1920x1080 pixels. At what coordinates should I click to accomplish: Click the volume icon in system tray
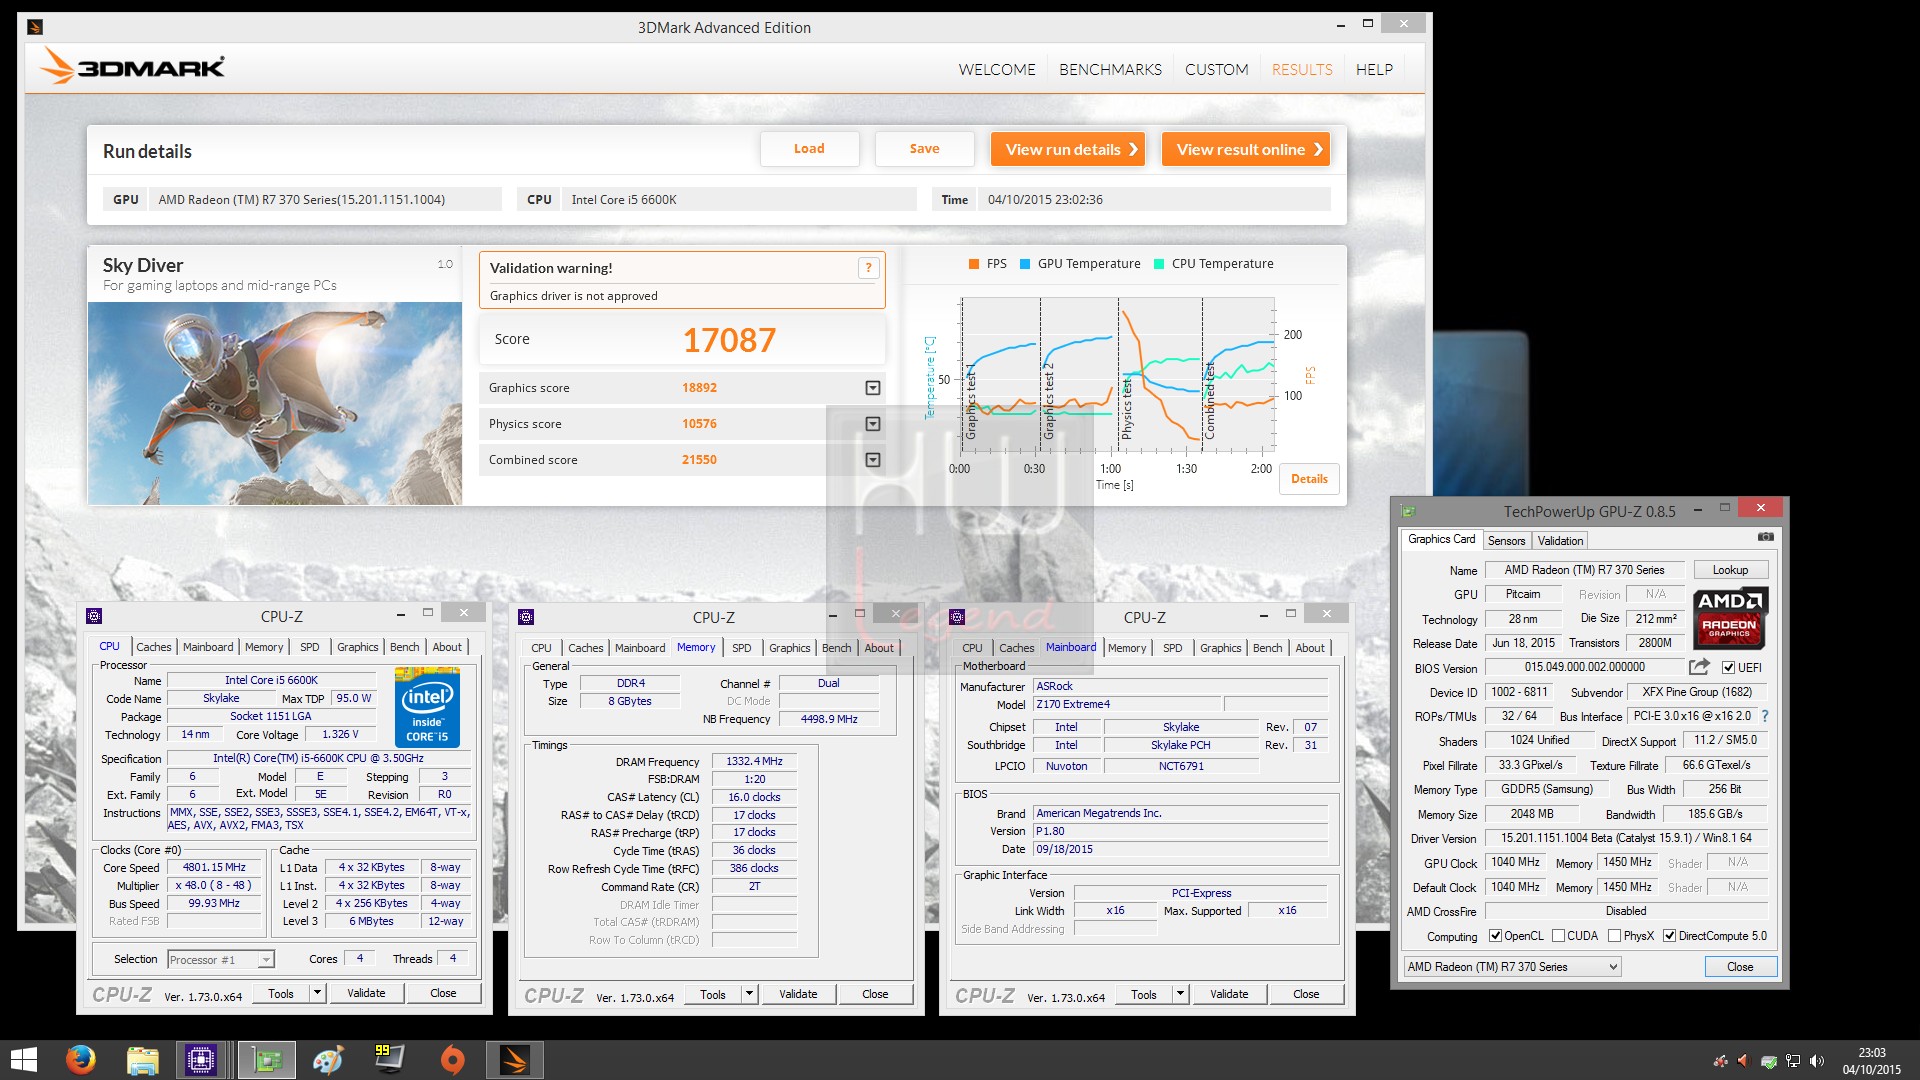pyautogui.click(x=1817, y=1061)
